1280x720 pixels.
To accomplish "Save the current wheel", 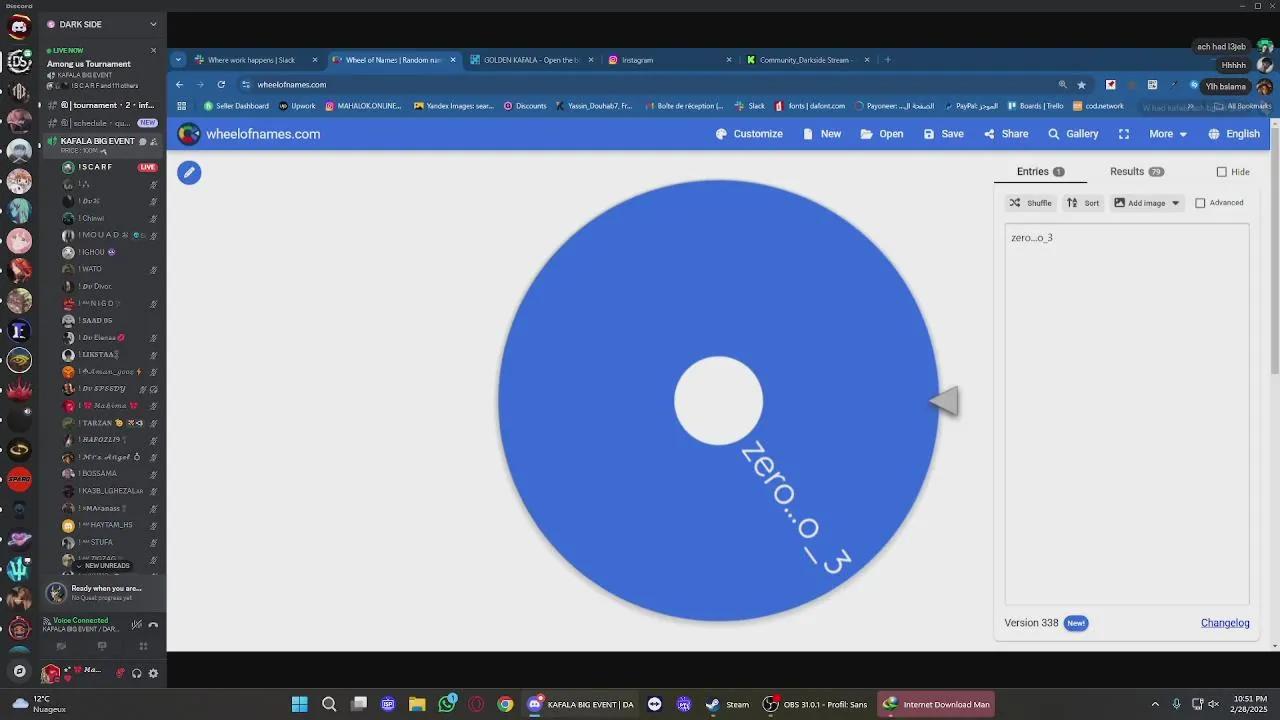I will tap(944, 134).
